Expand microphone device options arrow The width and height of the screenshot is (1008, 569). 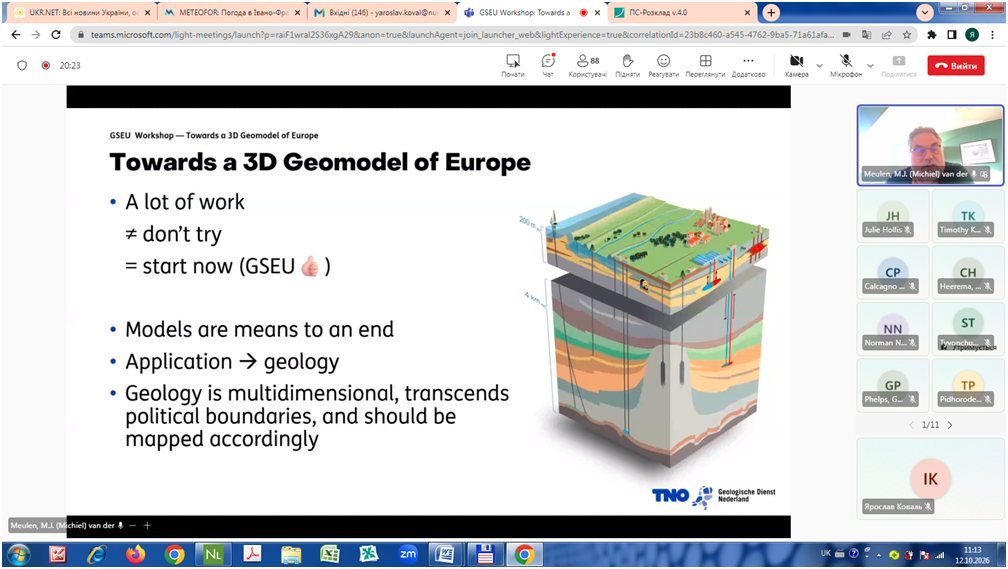870,66
